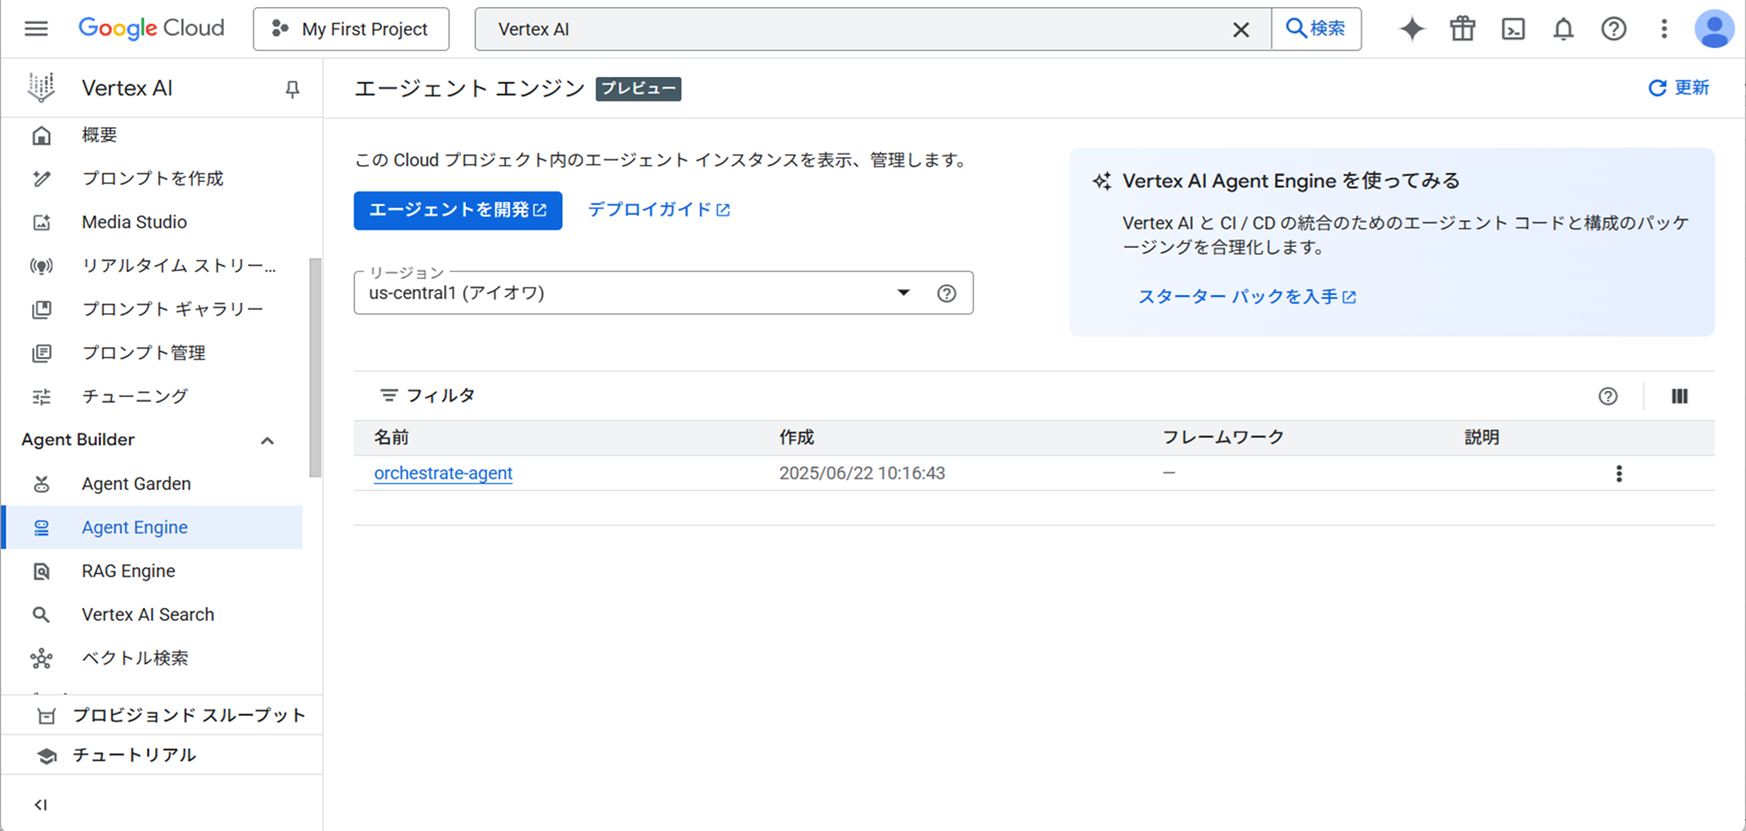Click the フレームワーク column header
The image size is (1746, 831).
click(x=1223, y=438)
